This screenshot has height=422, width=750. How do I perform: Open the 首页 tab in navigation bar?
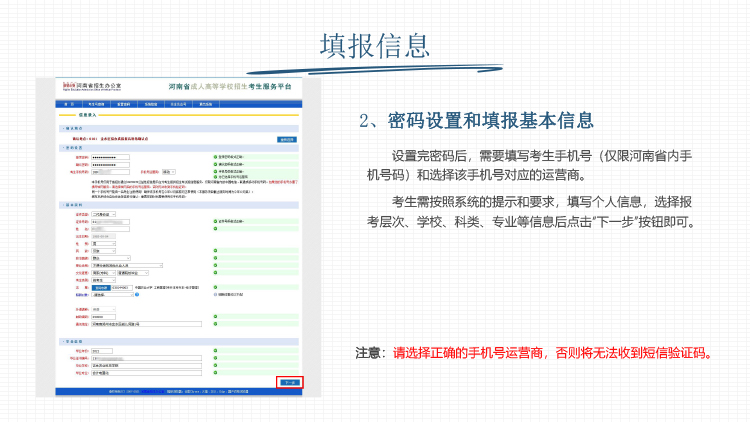click(69, 103)
